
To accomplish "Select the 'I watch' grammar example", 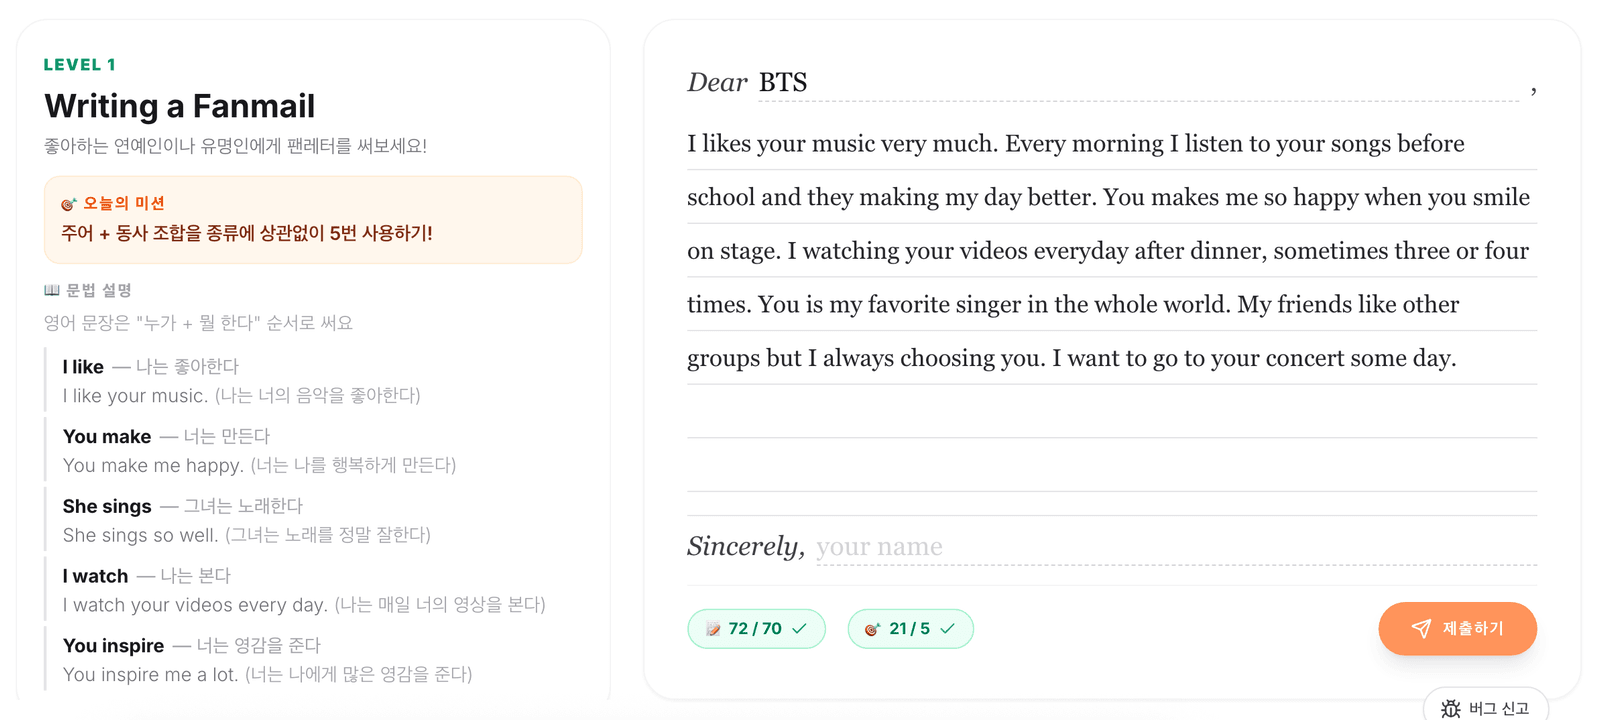I will coord(304,590).
